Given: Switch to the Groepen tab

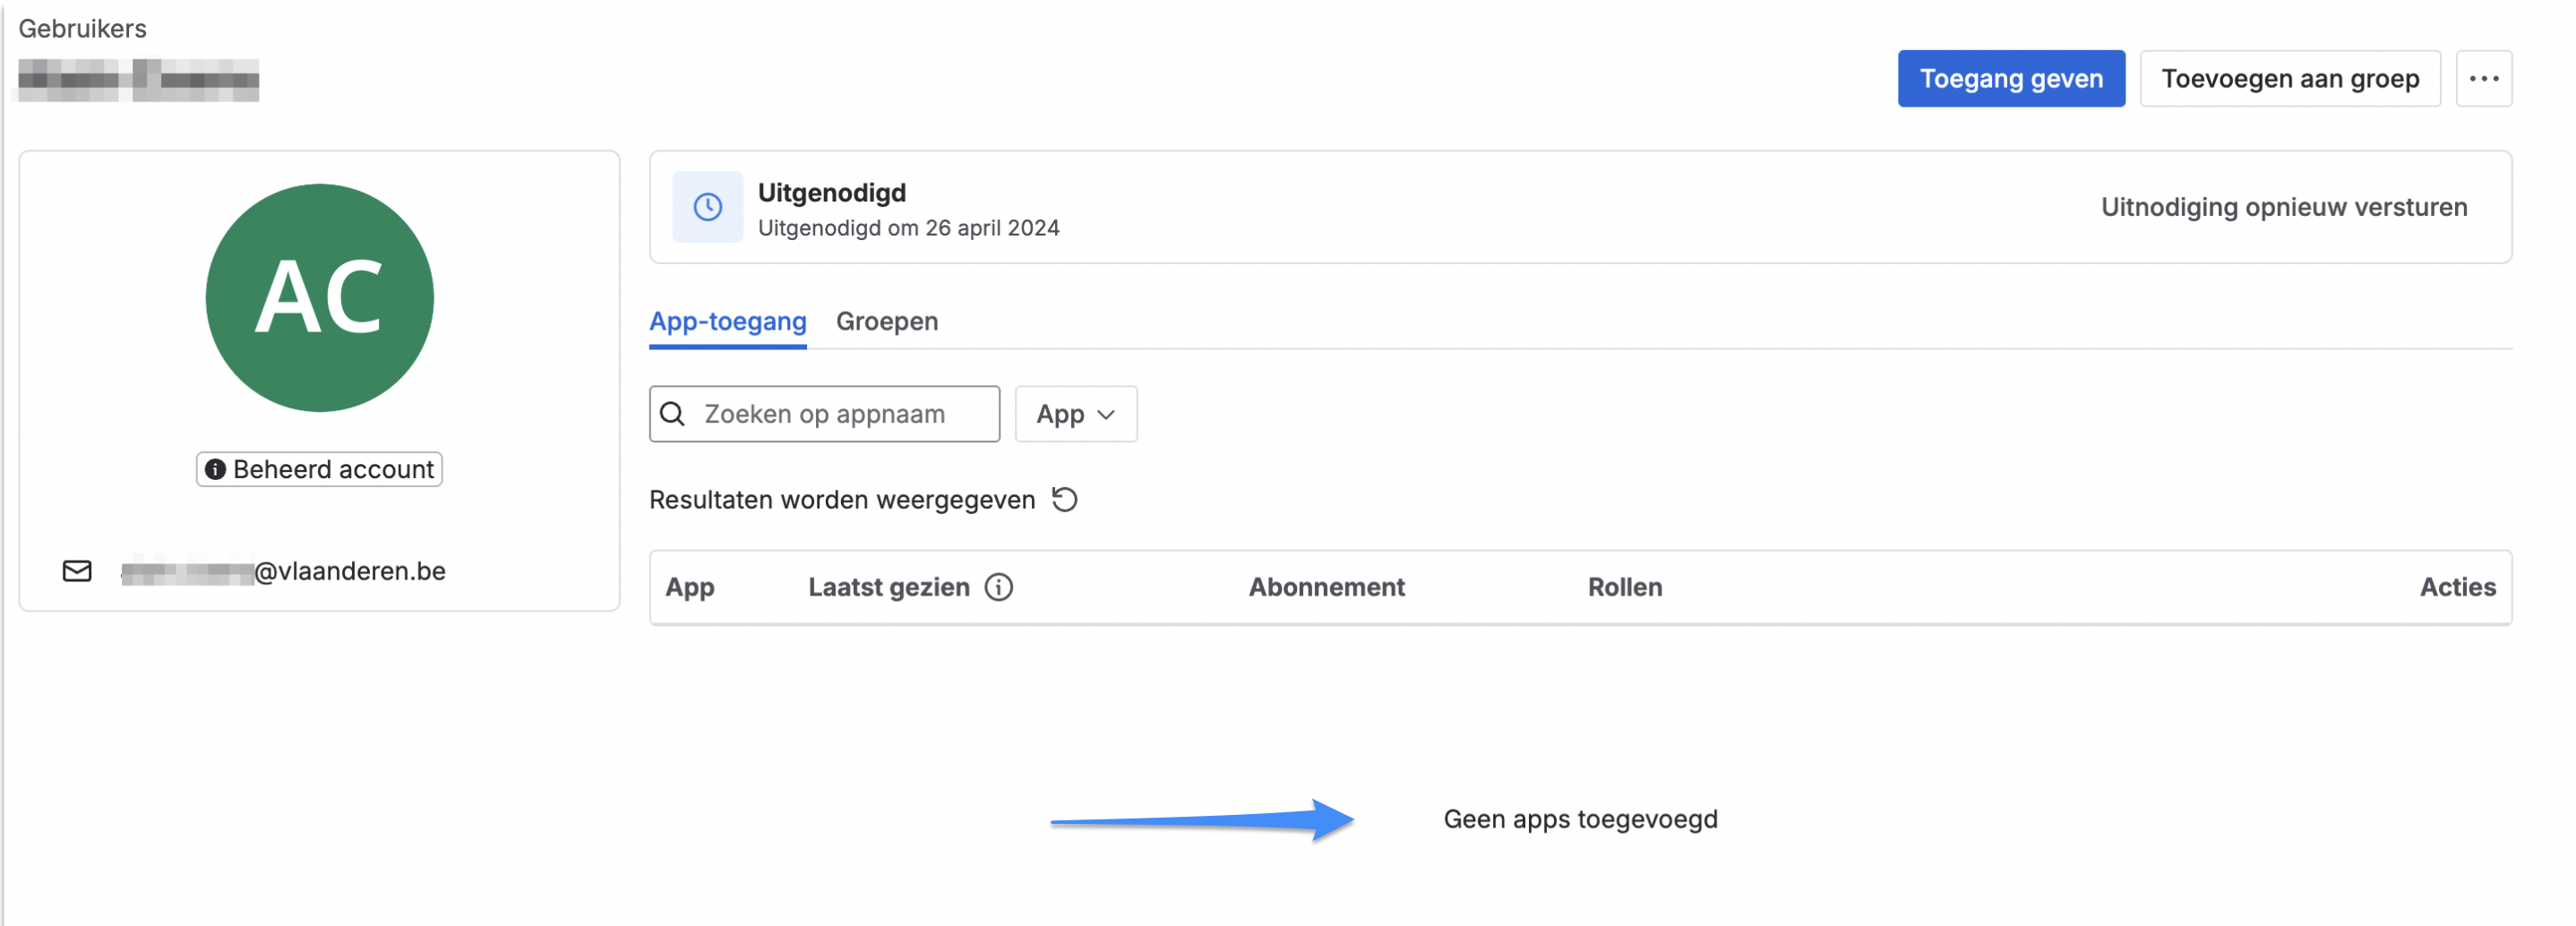Looking at the screenshot, I should point(886,321).
